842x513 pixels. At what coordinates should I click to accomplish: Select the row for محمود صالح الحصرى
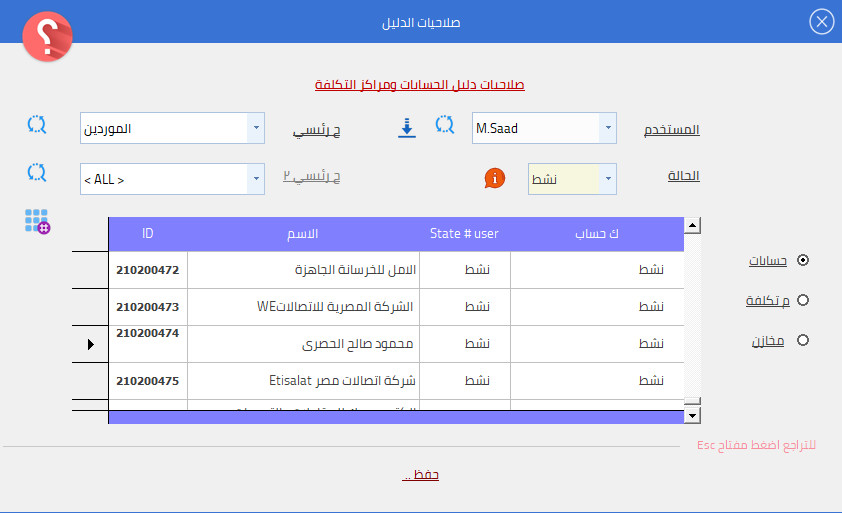348,344
